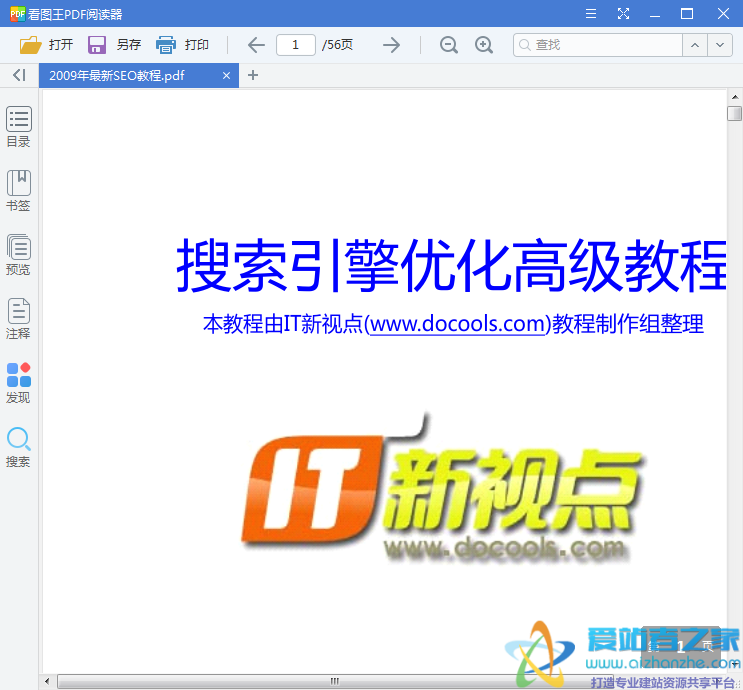Collapse the sidebar with the arrow icon
The image size is (743, 690).
19,75
